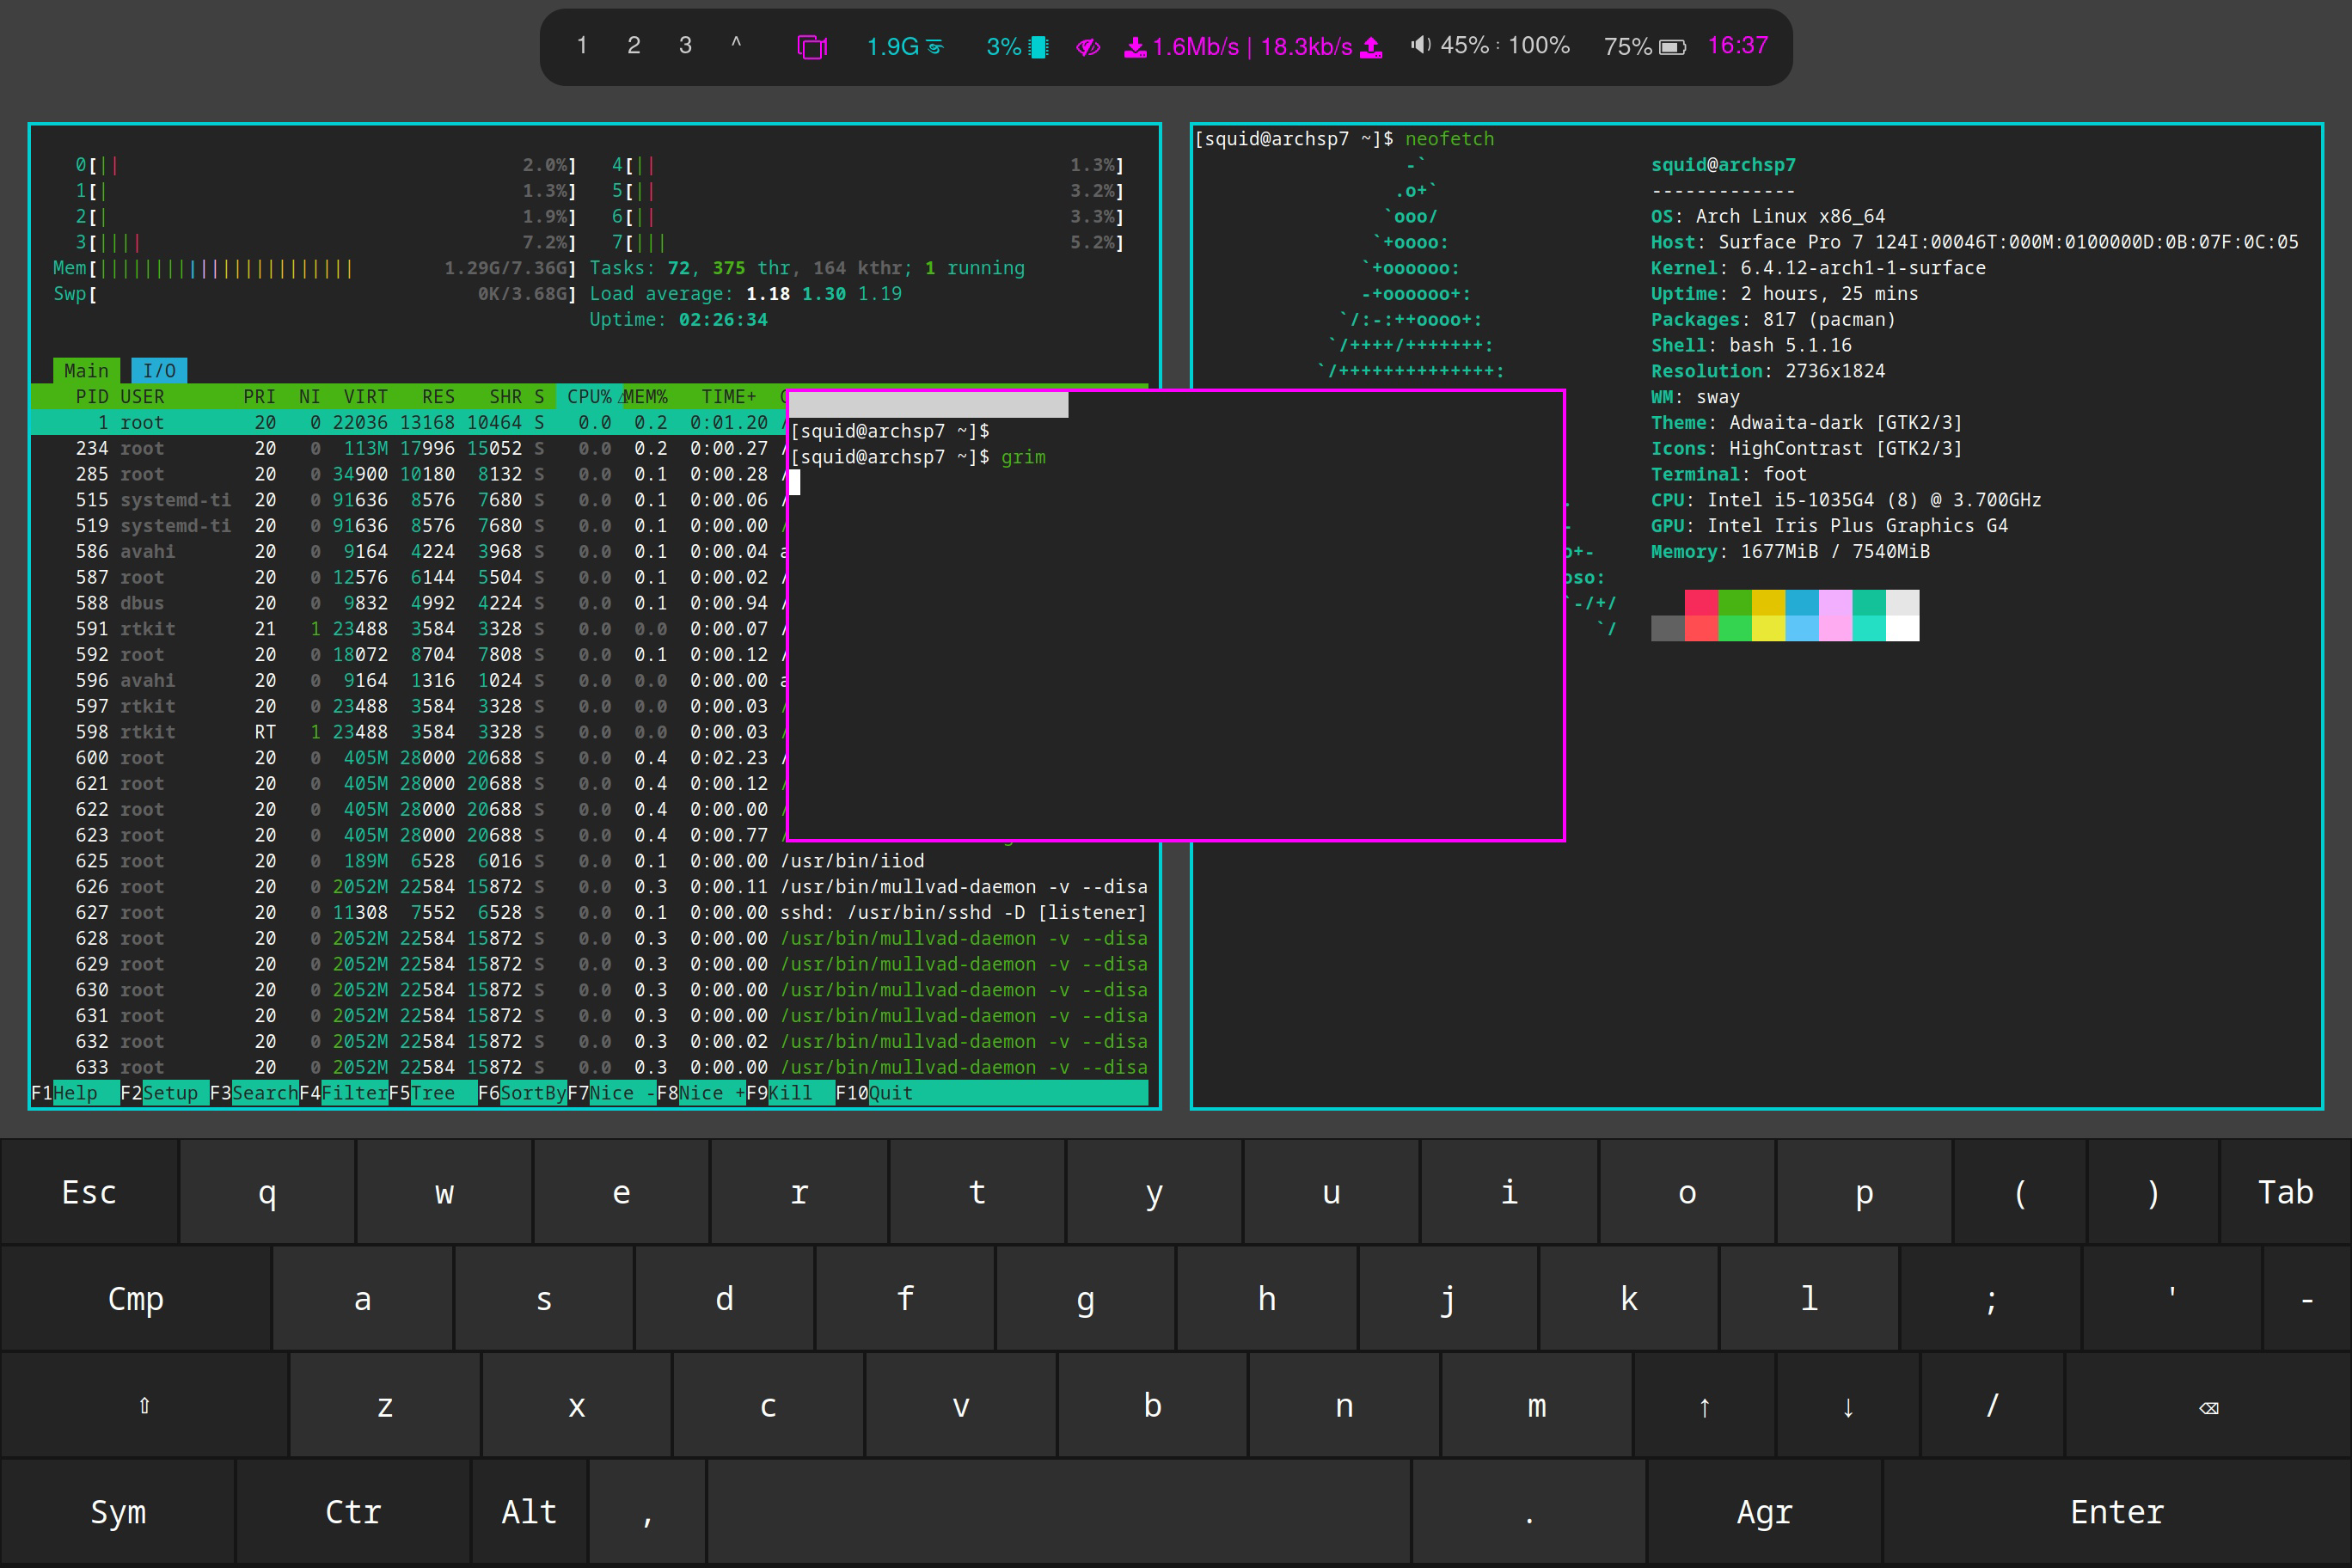The width and height of the screenshot is (2352, 1568).
Task: Click the upload speed icon in bar
Action: 1372,46
